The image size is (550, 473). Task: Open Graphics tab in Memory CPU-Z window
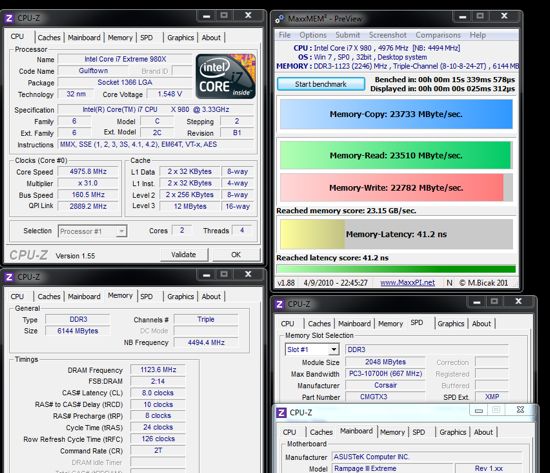click(x=181, y=297)
